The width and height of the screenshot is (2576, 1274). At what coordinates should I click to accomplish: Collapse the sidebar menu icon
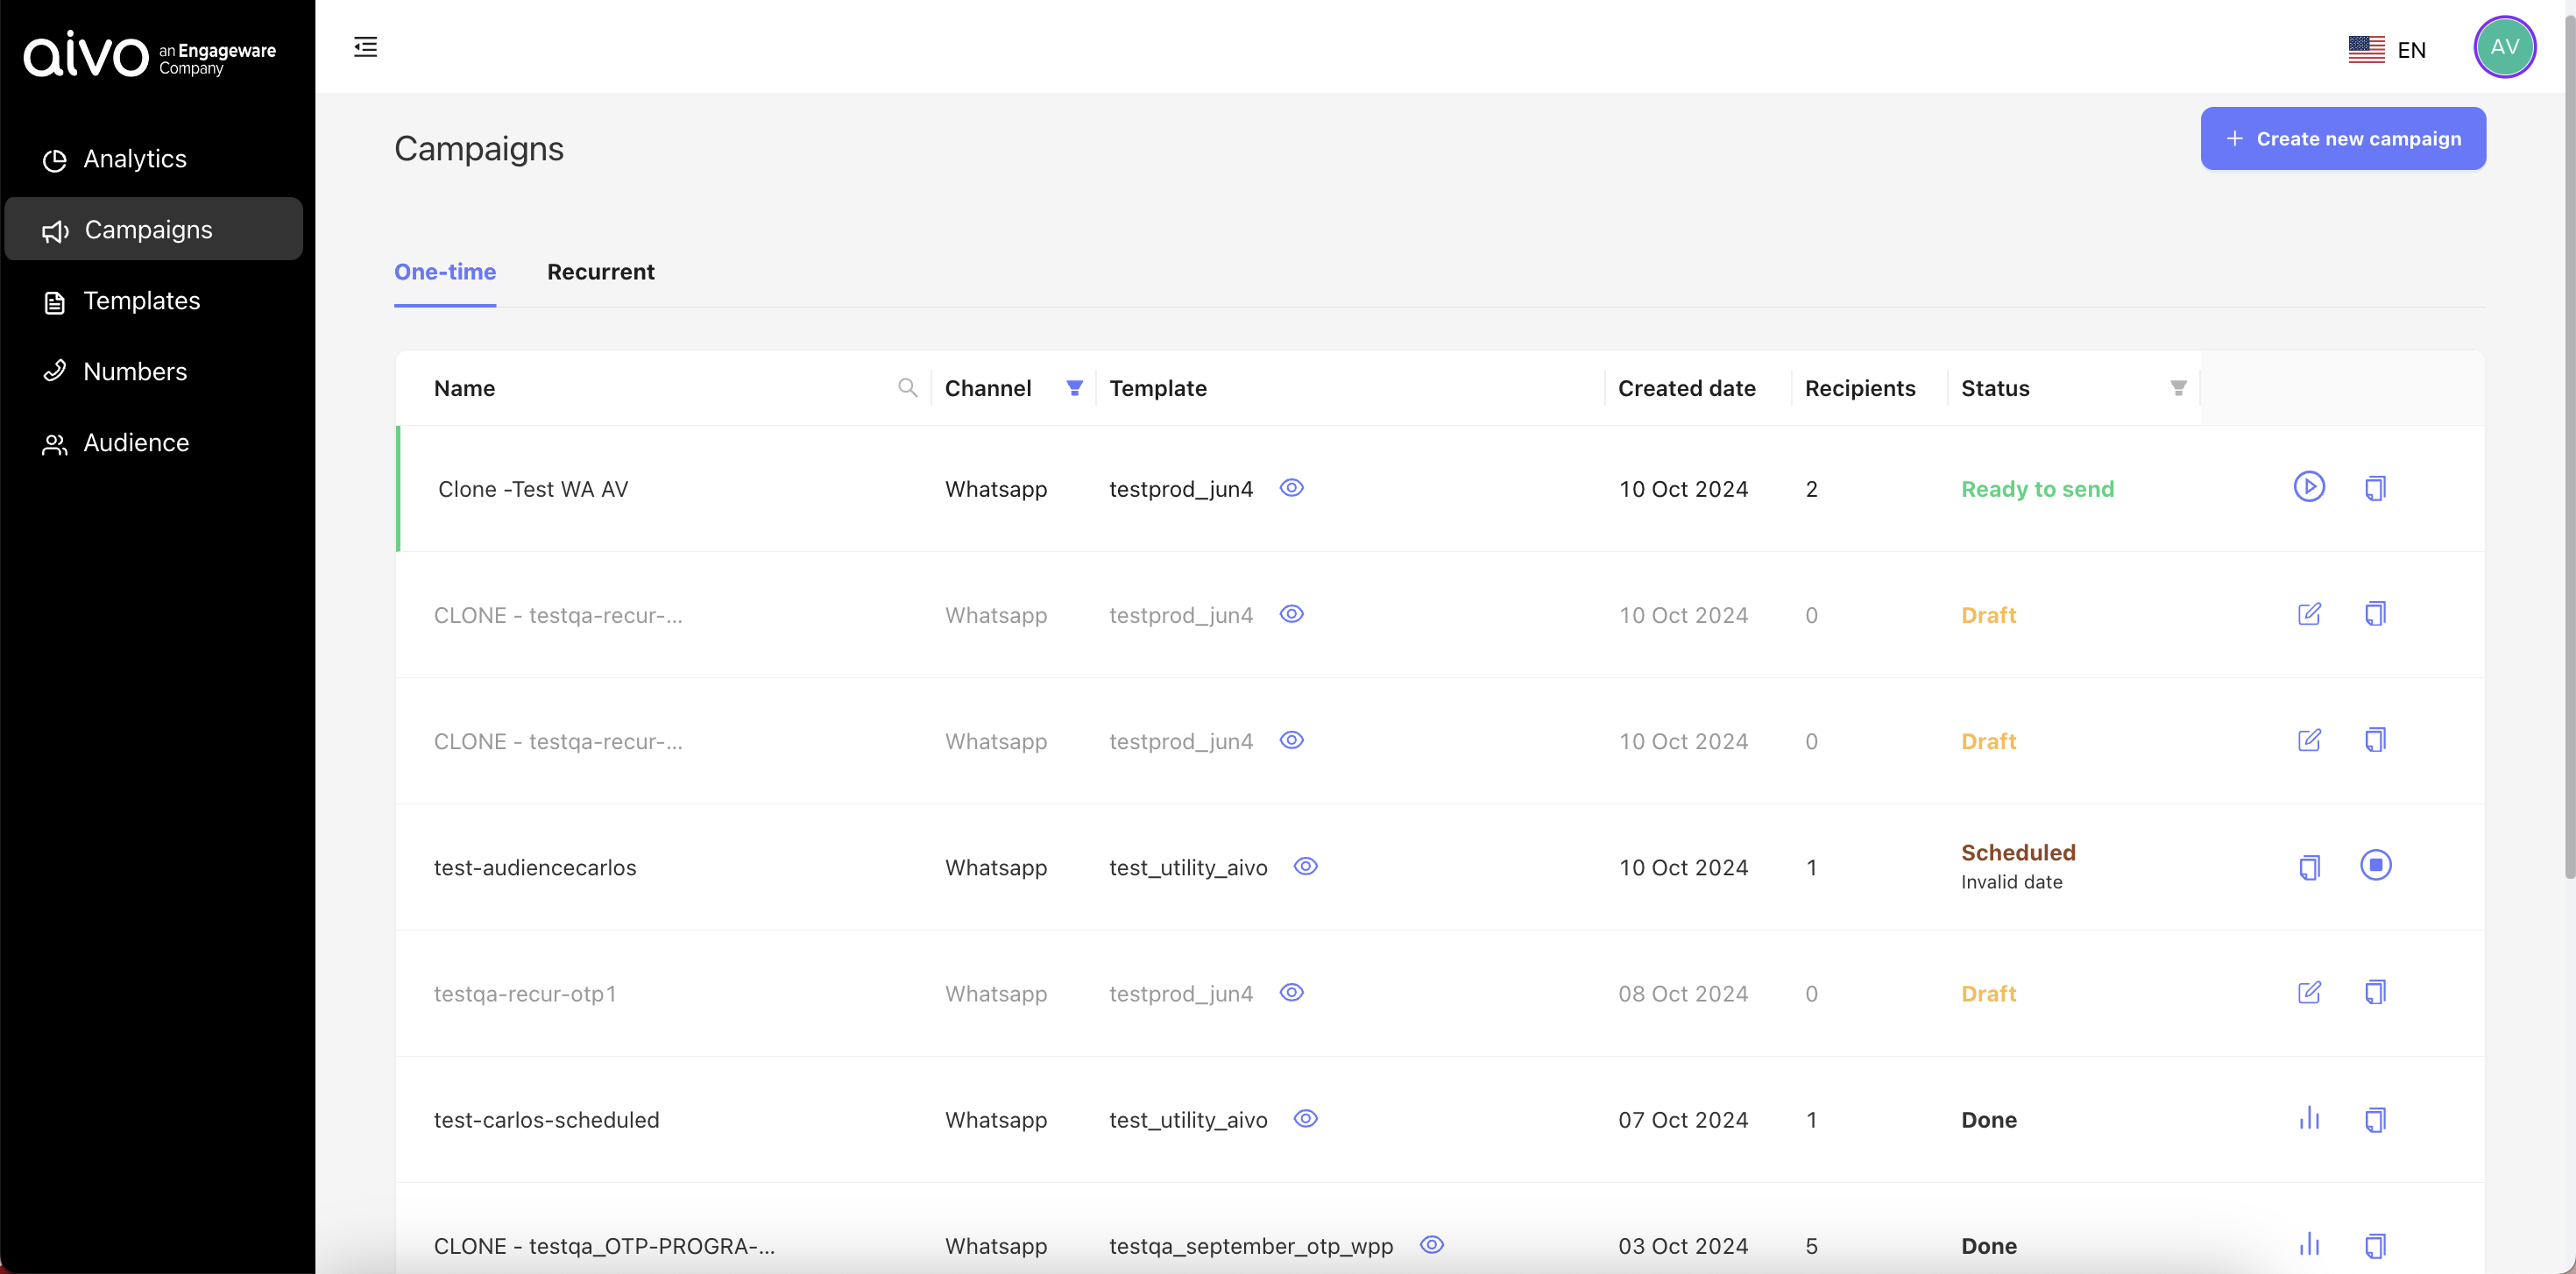click(365, 47)
